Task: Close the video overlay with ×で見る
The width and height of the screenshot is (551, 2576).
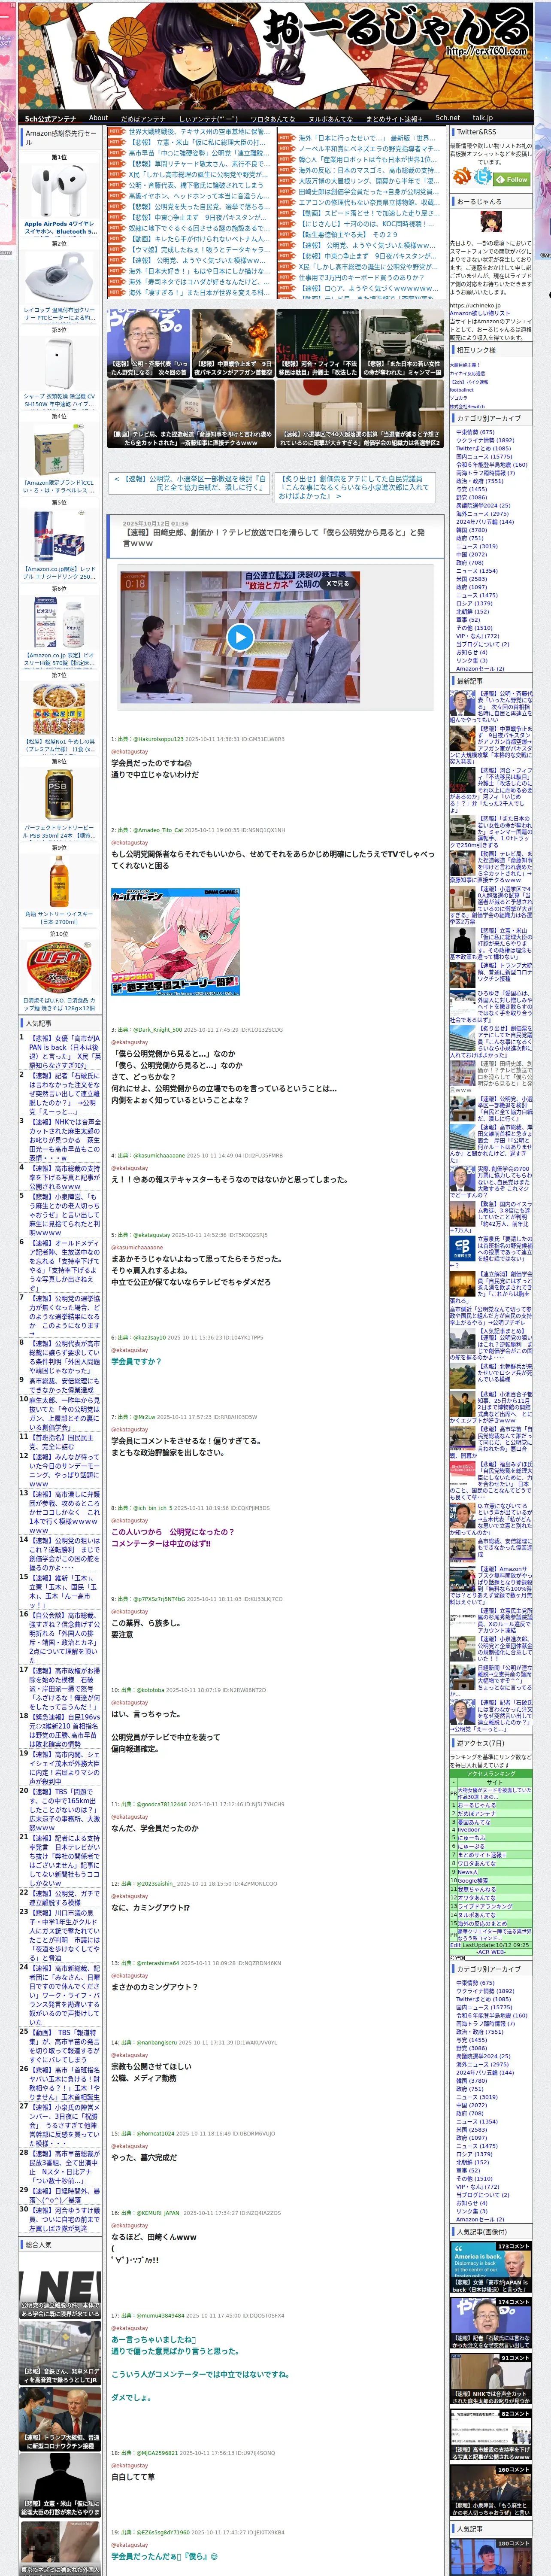Action: point(338,583)
